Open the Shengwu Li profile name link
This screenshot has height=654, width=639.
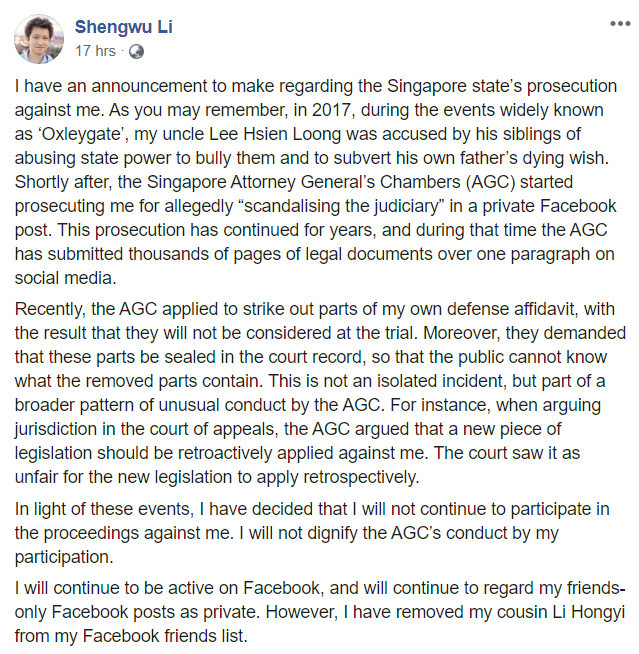click(123, 27)
